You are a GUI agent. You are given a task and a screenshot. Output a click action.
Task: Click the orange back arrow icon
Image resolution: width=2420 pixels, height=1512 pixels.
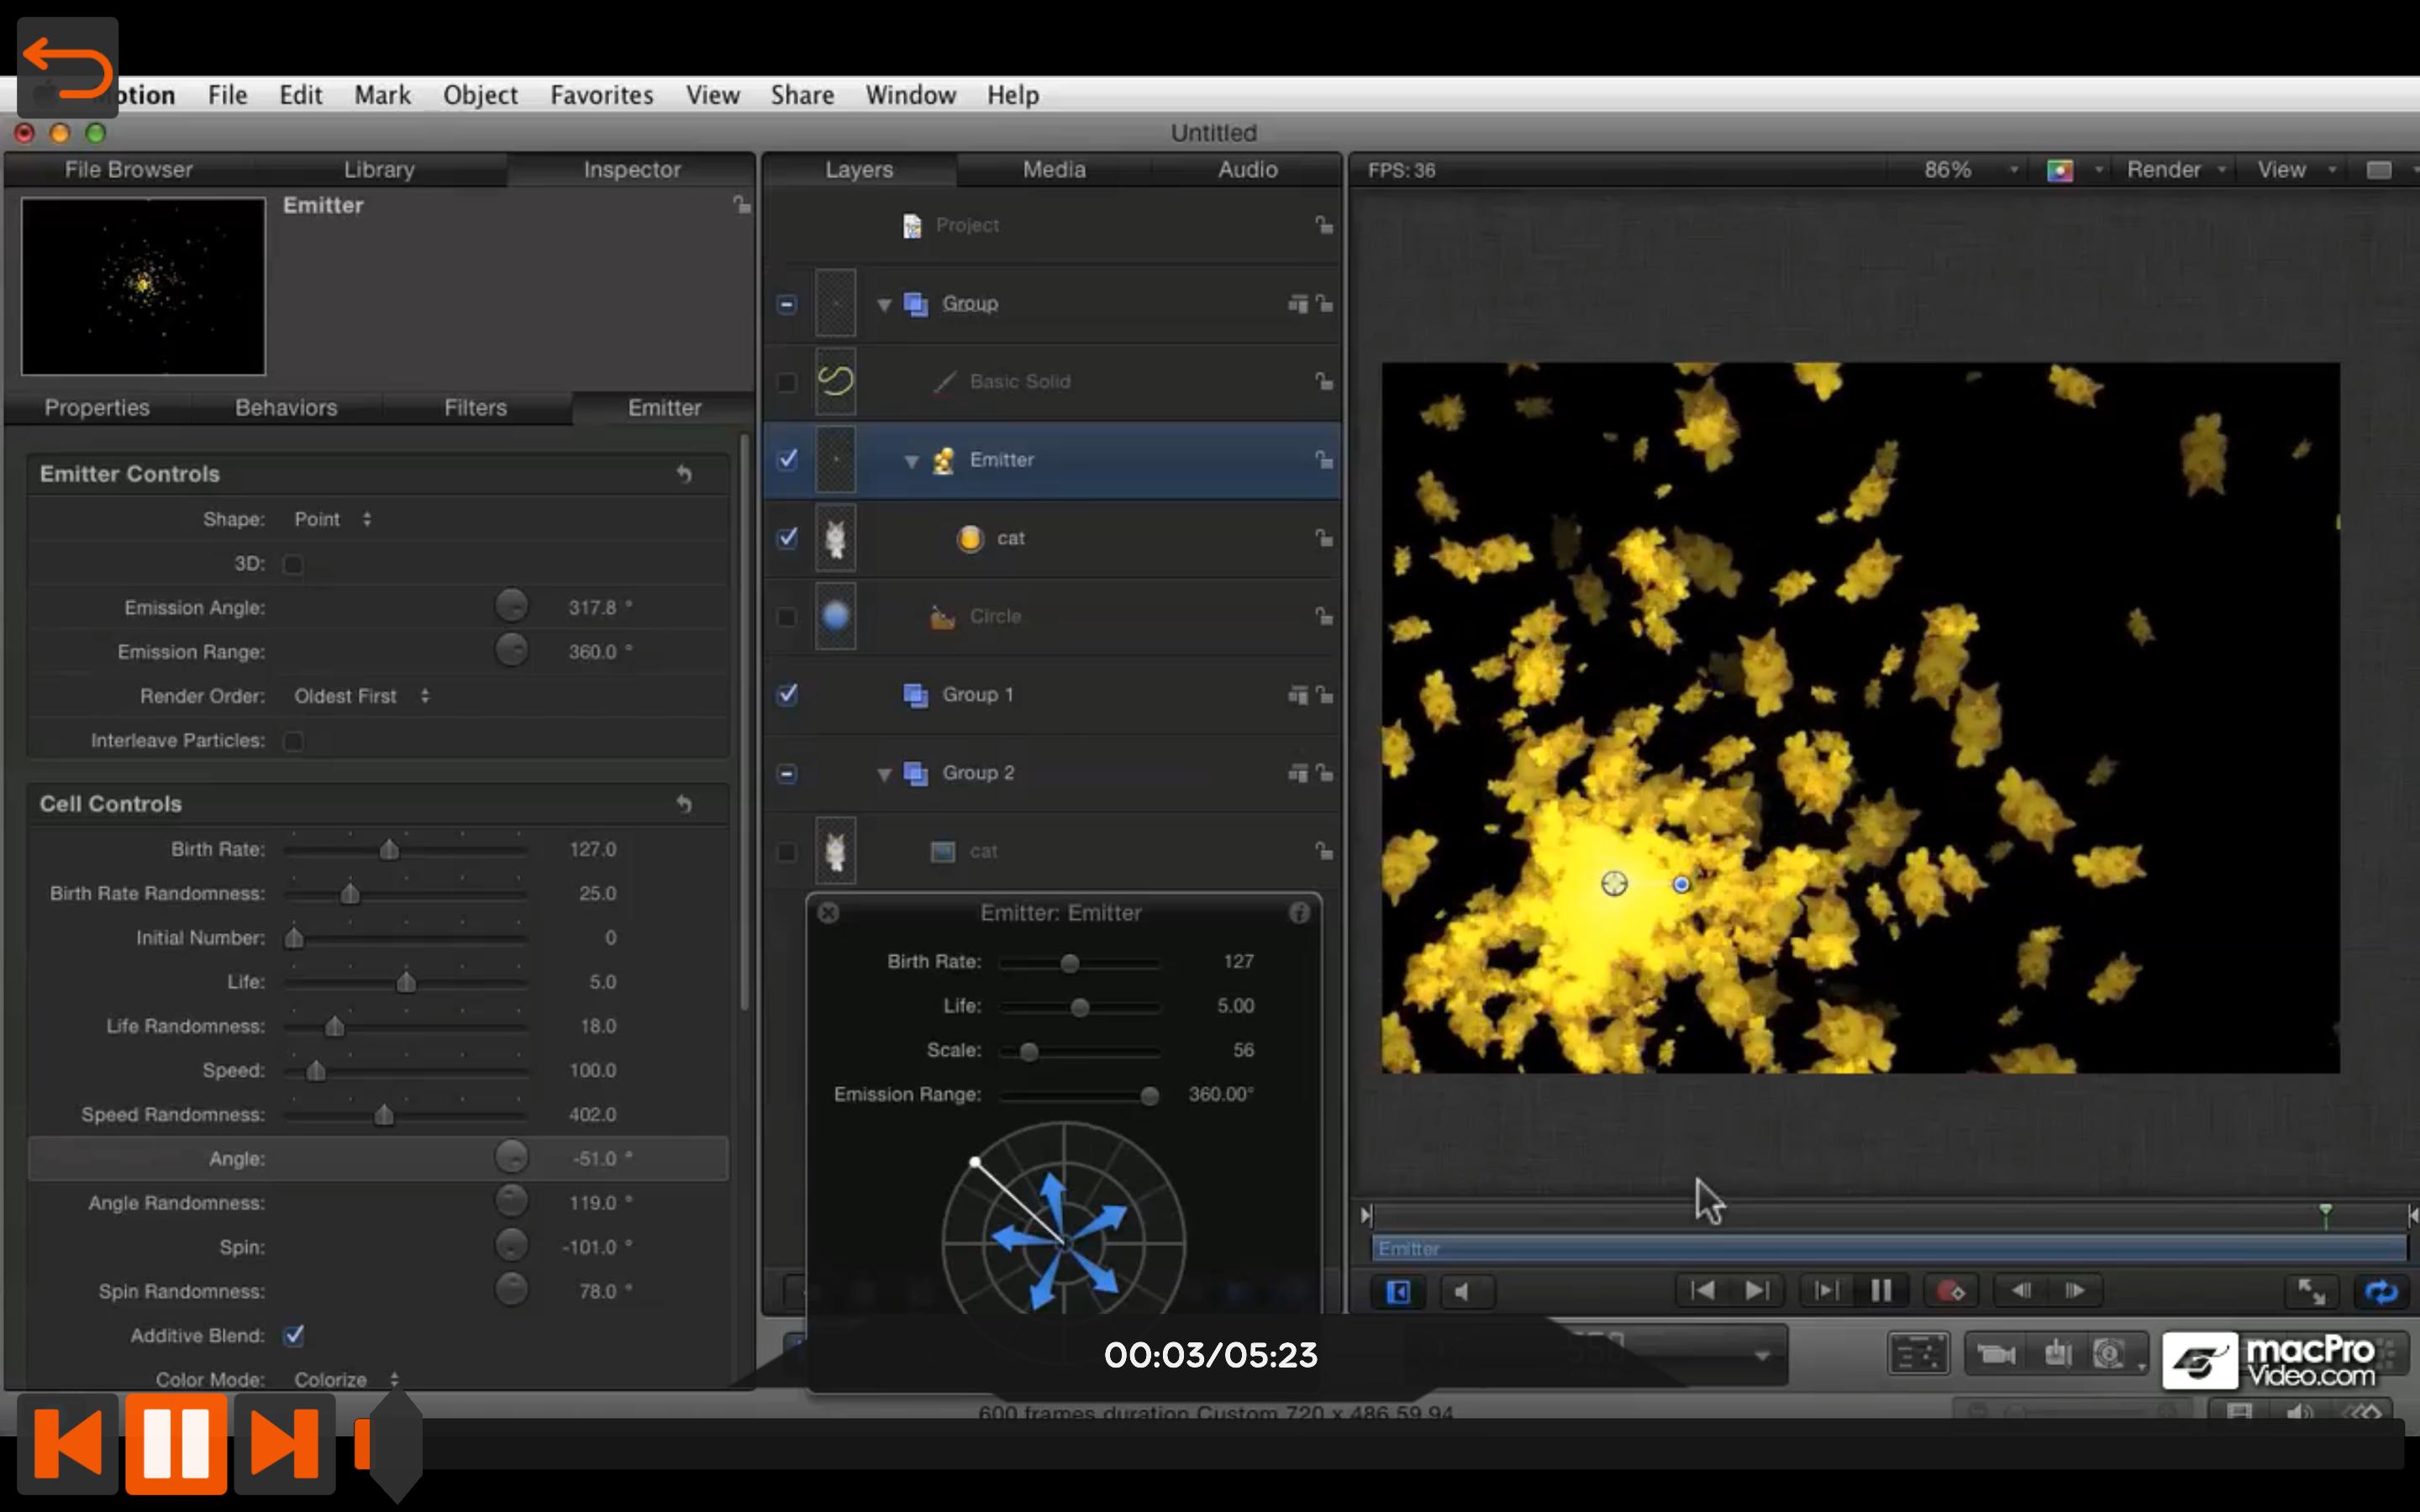[x=67, y=68]
